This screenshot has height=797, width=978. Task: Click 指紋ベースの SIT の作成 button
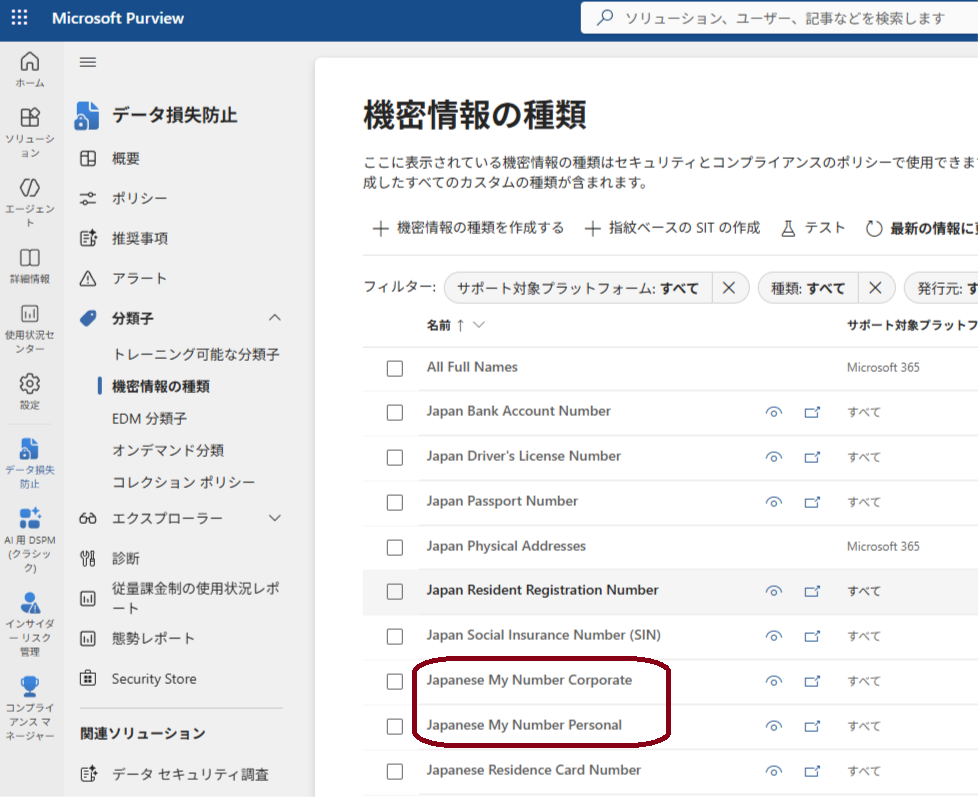pos(672,228)
